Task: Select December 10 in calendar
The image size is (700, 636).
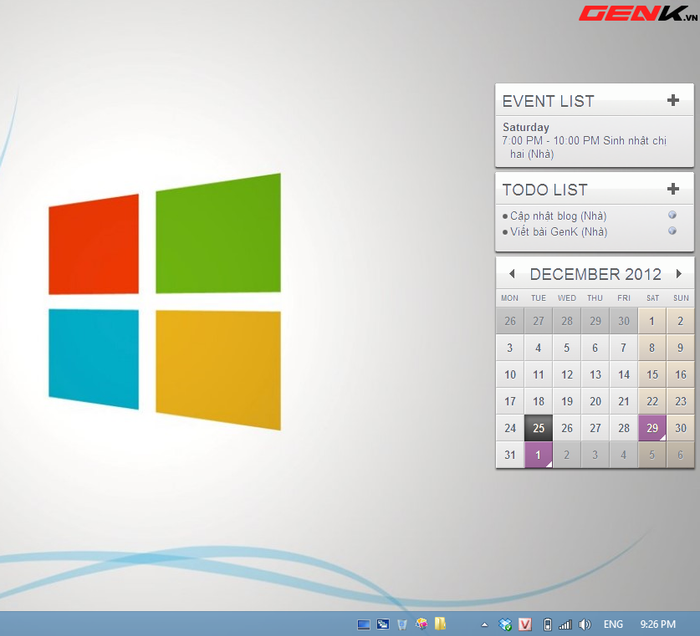Action: [x=510, y=374]
